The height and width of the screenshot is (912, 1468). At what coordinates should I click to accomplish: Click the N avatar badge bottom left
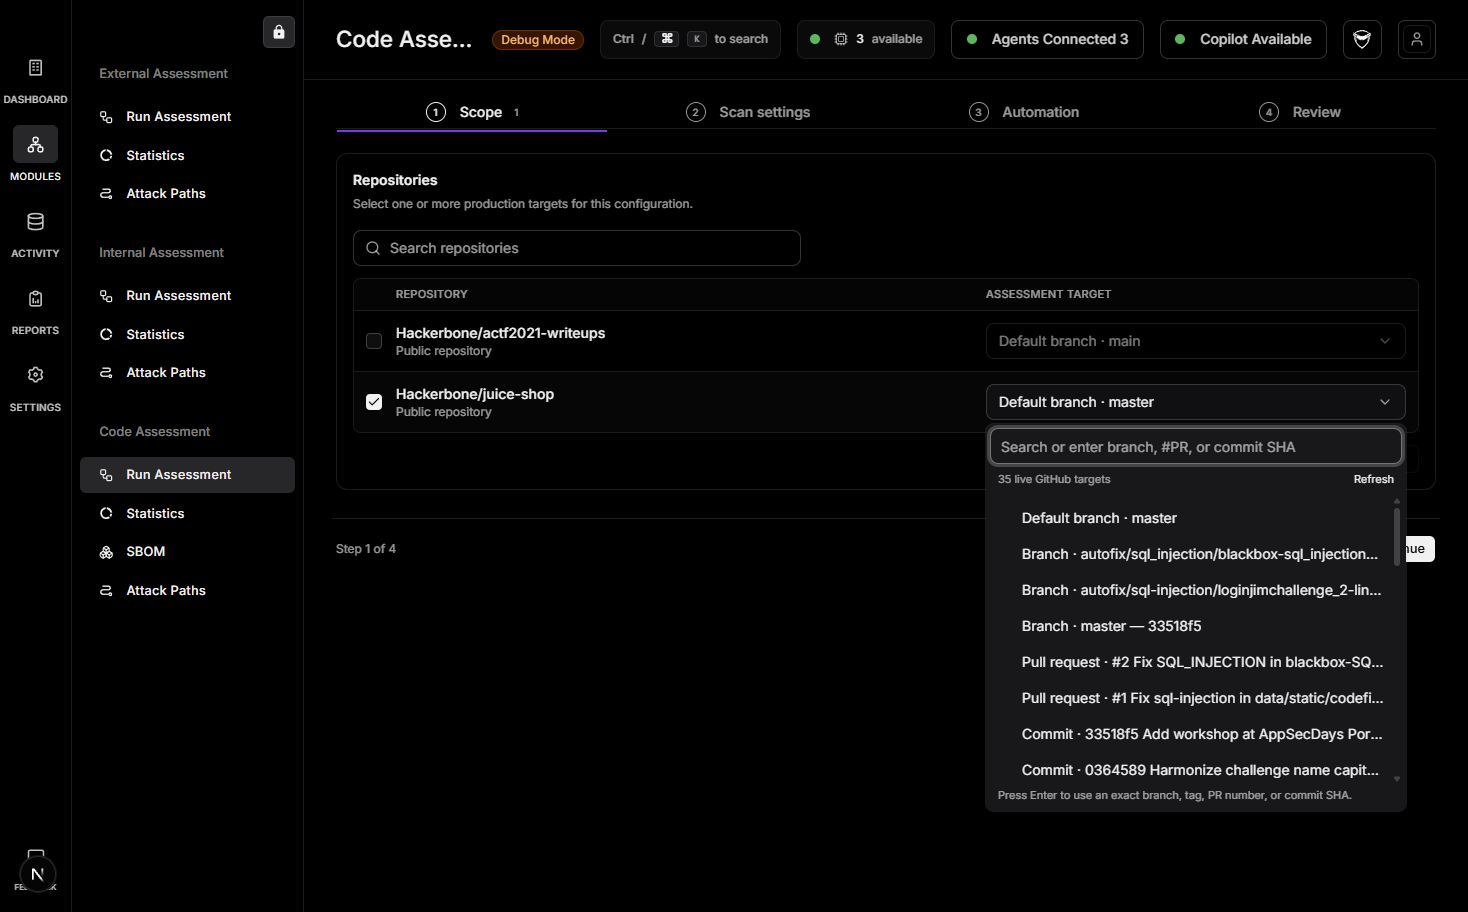click(37, 874)
